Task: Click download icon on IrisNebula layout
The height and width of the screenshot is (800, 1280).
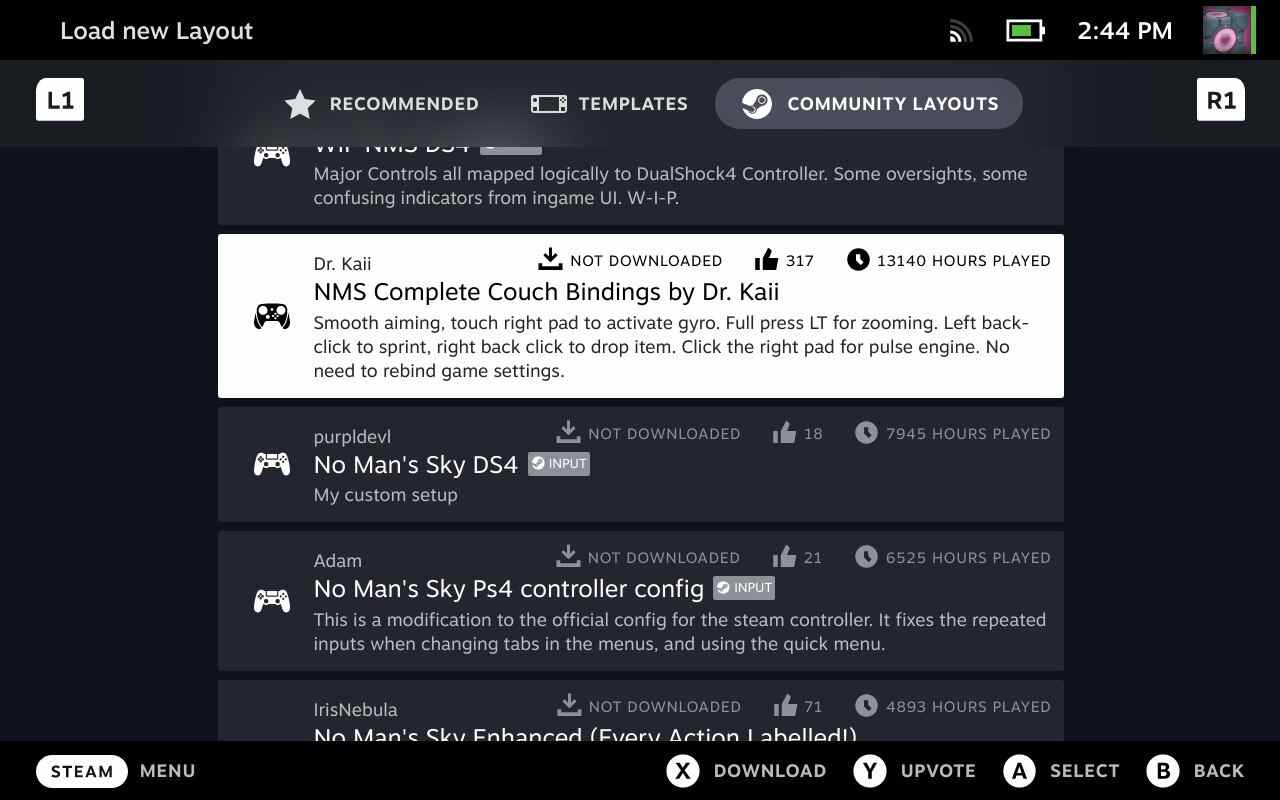Action: point(569,706)
